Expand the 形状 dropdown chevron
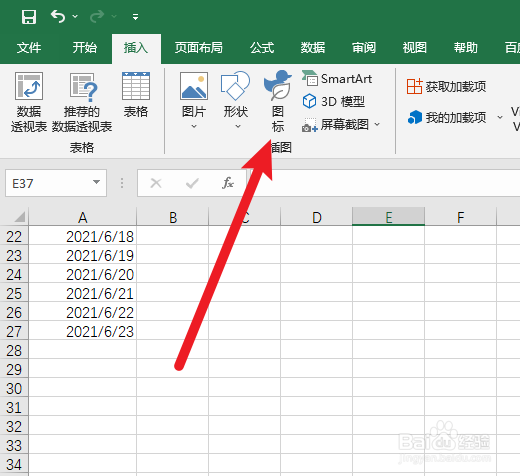This screenshot has height=476, width=520. click(x=238, y=126)
